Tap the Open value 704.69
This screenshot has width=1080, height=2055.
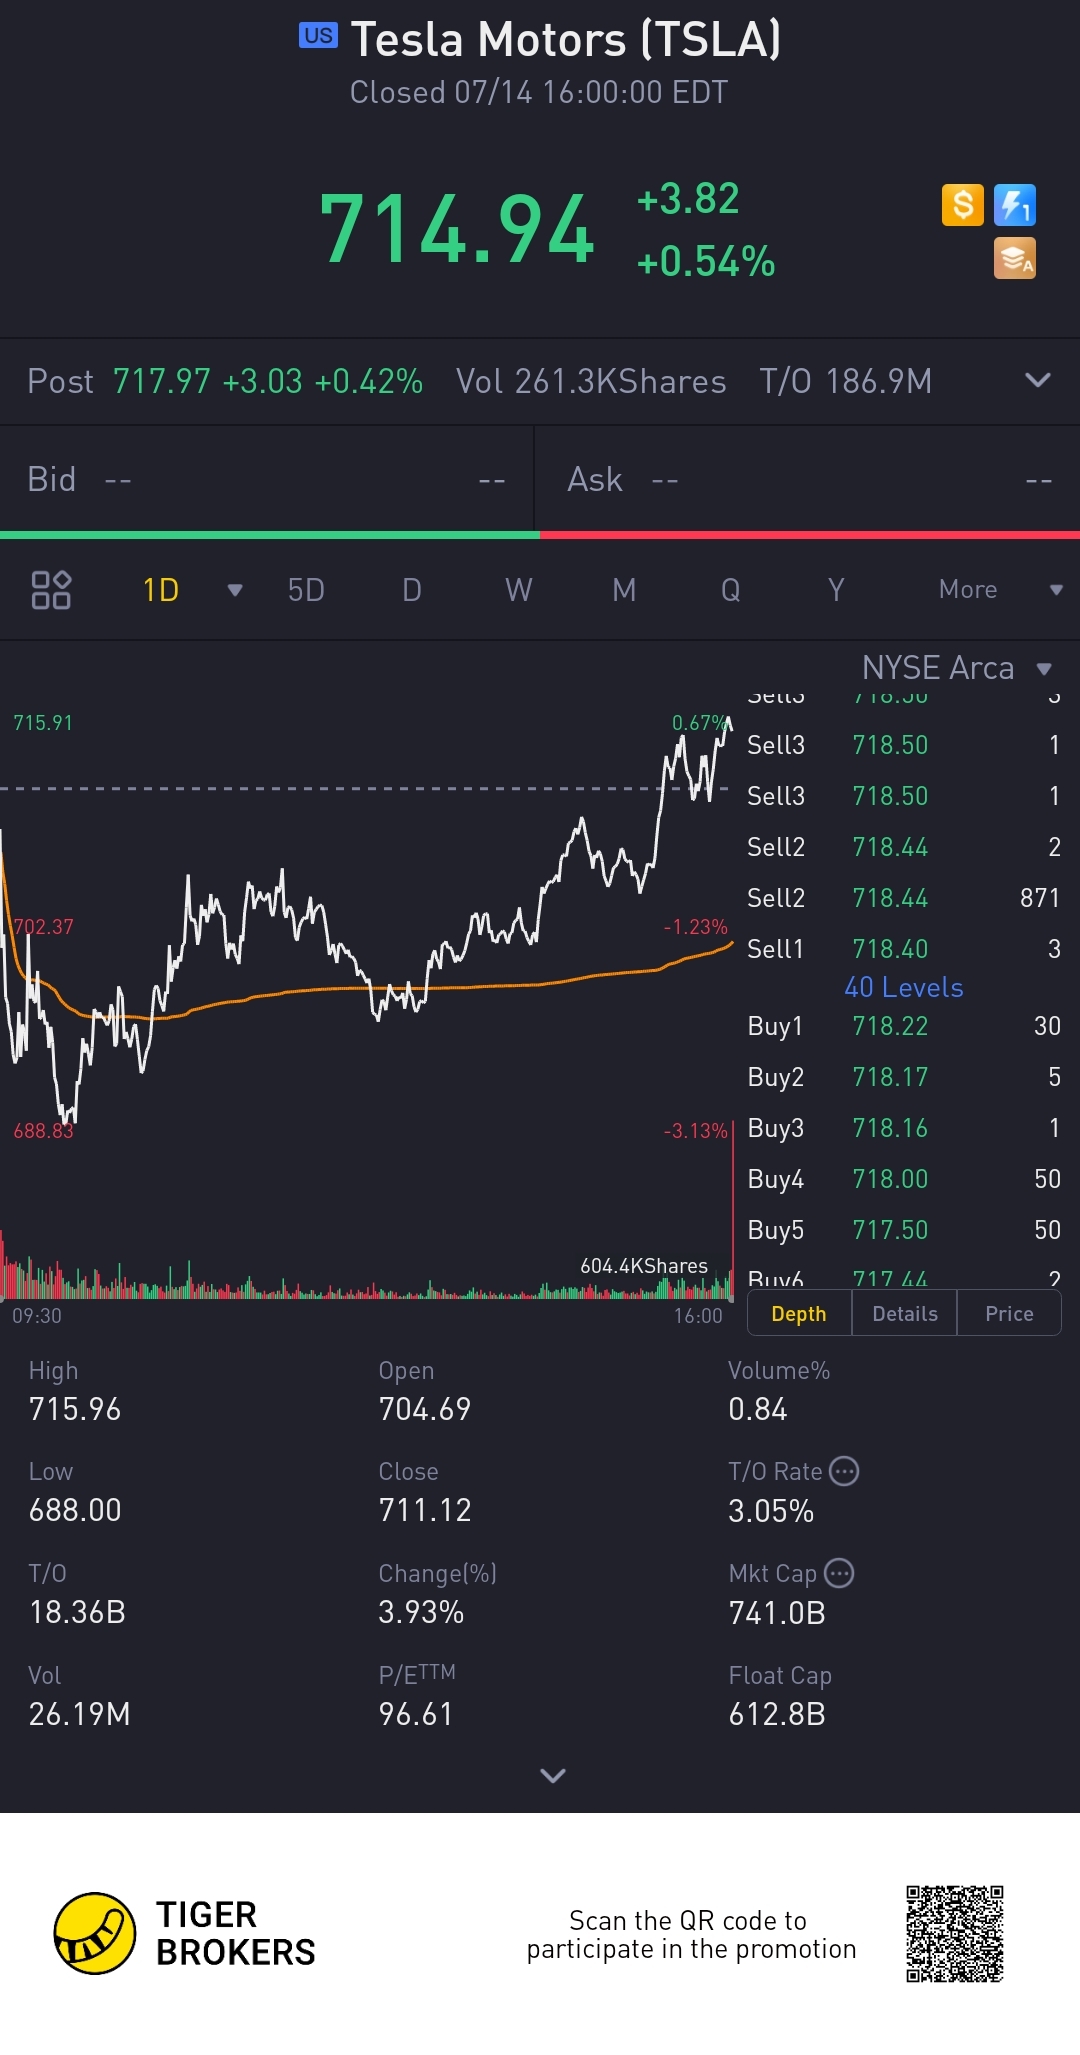point(425,1409)
